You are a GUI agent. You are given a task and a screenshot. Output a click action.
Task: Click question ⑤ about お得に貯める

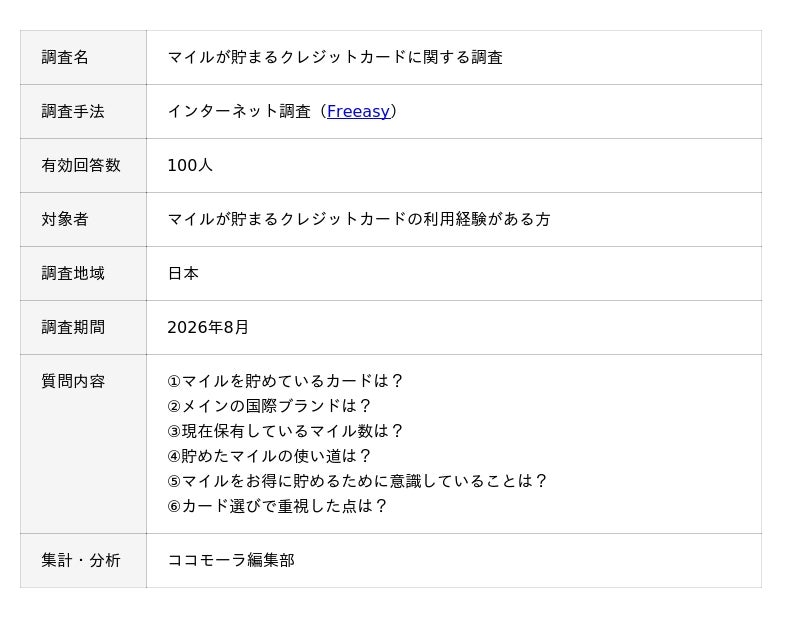point(357,481)
